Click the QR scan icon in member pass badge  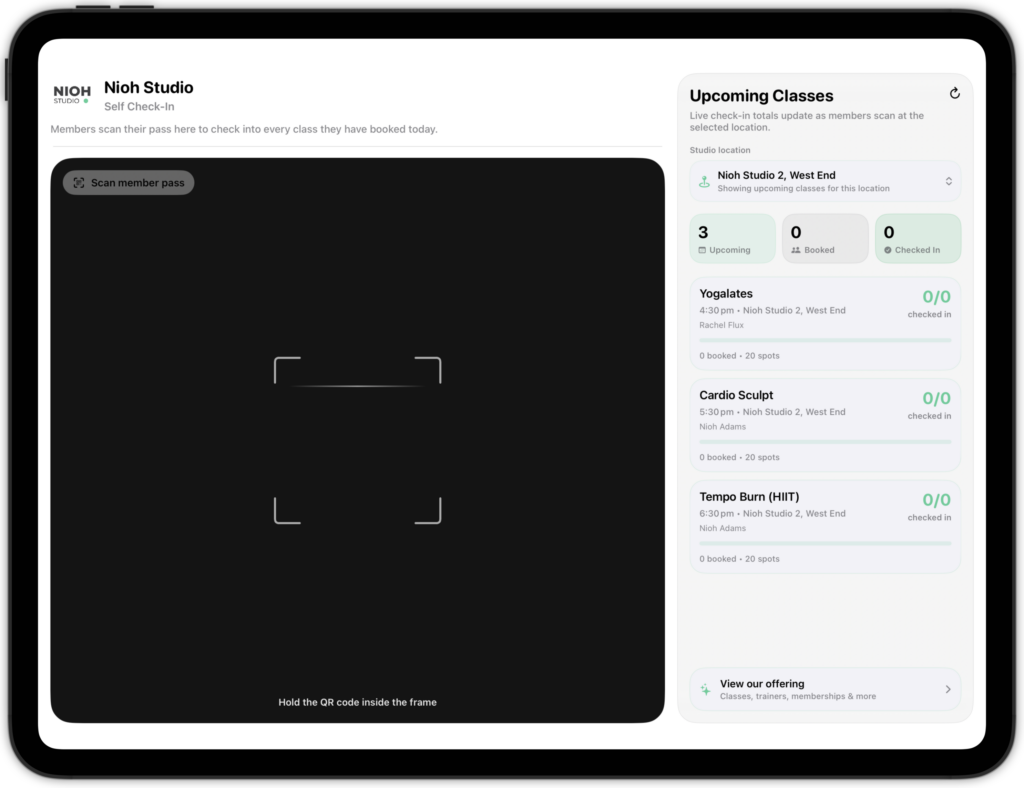[x=79, y=183]
